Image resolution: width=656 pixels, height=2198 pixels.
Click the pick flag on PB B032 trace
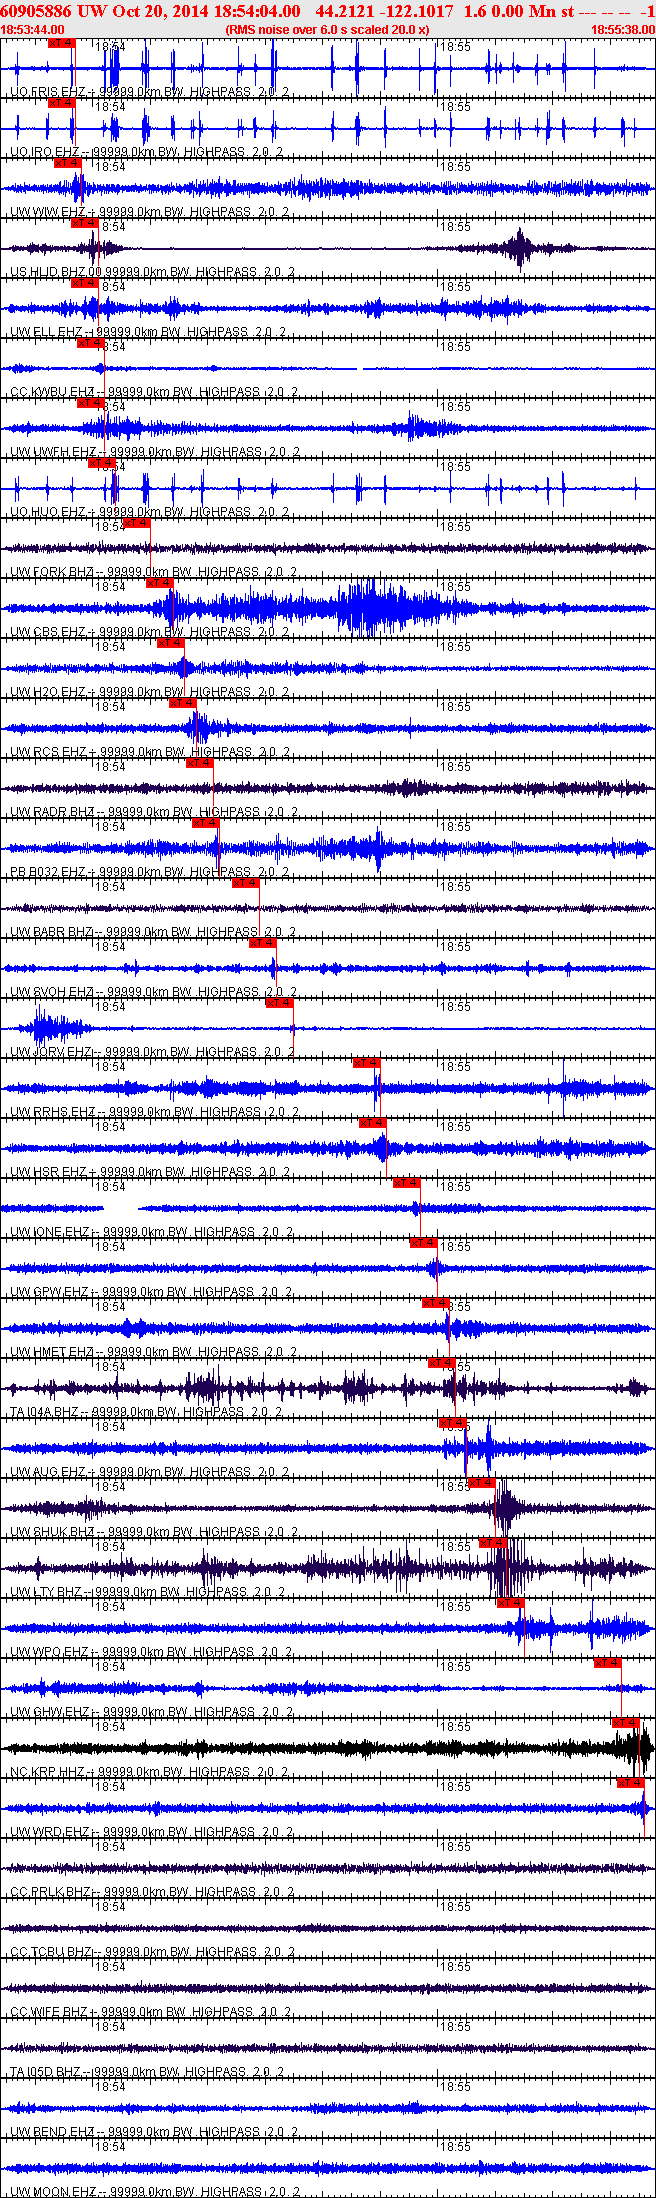[x=206, y=823]
